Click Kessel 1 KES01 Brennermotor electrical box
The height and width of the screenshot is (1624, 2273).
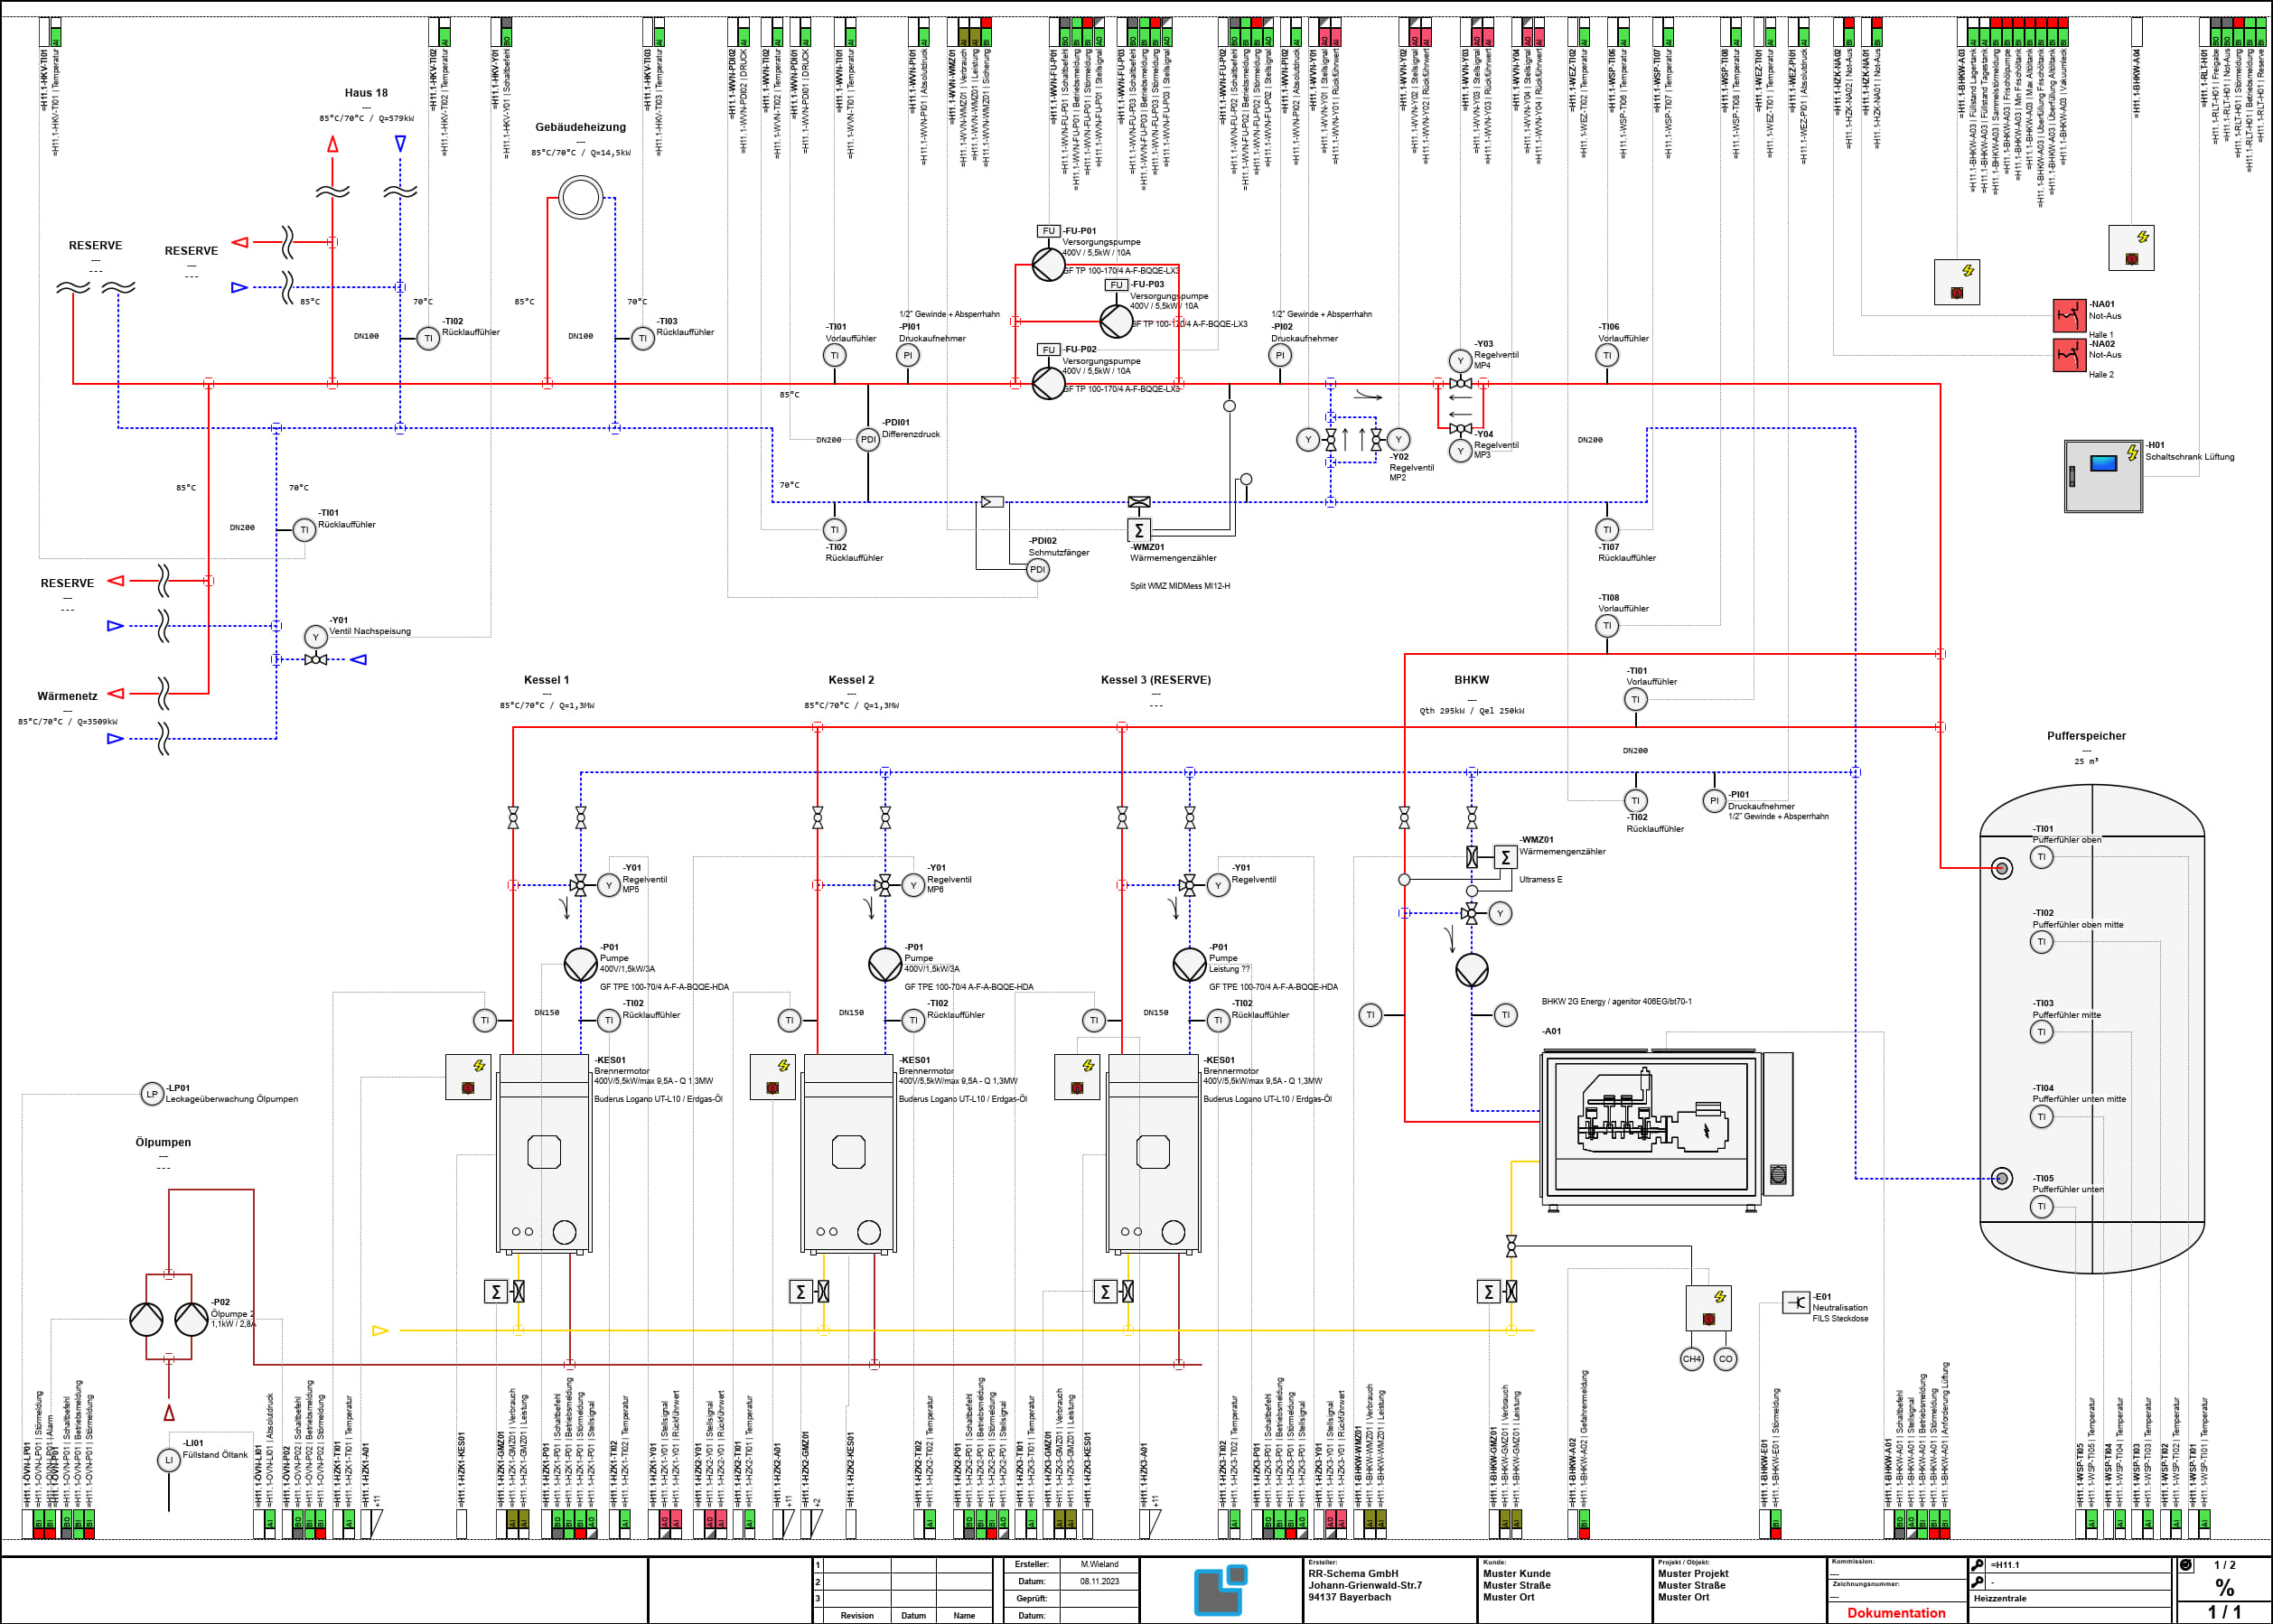[x=468, y=1077]
